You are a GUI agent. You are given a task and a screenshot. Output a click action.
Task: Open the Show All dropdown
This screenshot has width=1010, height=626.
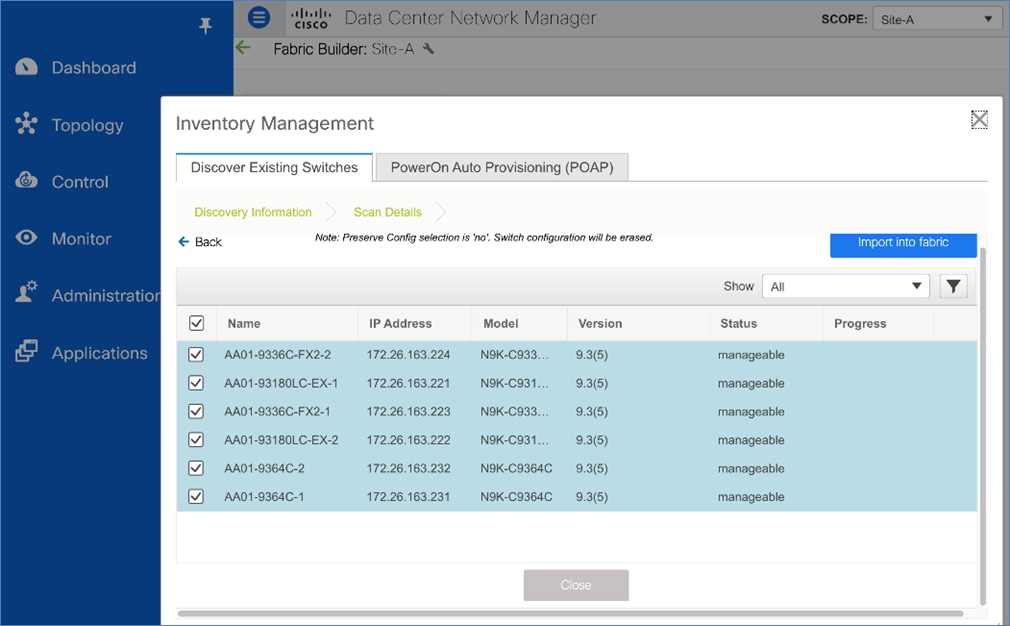846,286
